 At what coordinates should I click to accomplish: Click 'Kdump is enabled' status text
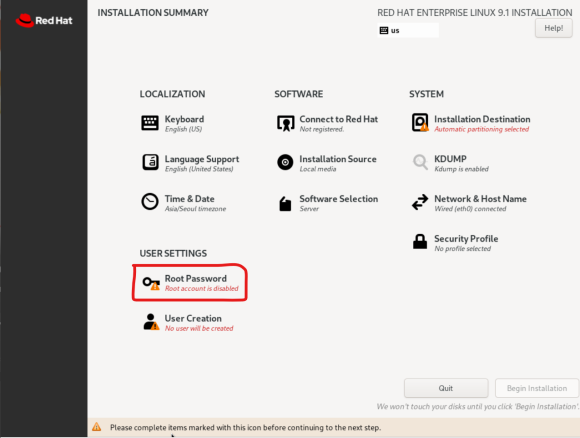tap(461, 169)
